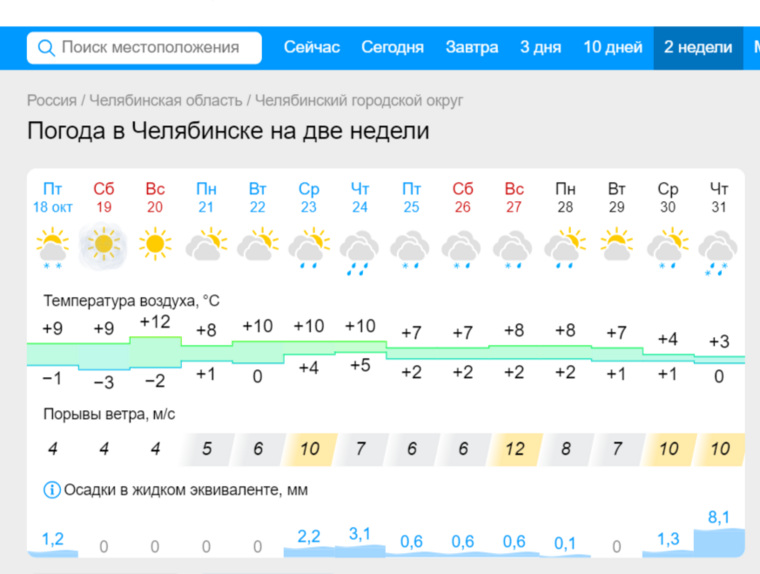
Task: Click the +12 maximum temperature value
Action: (155, 322)
